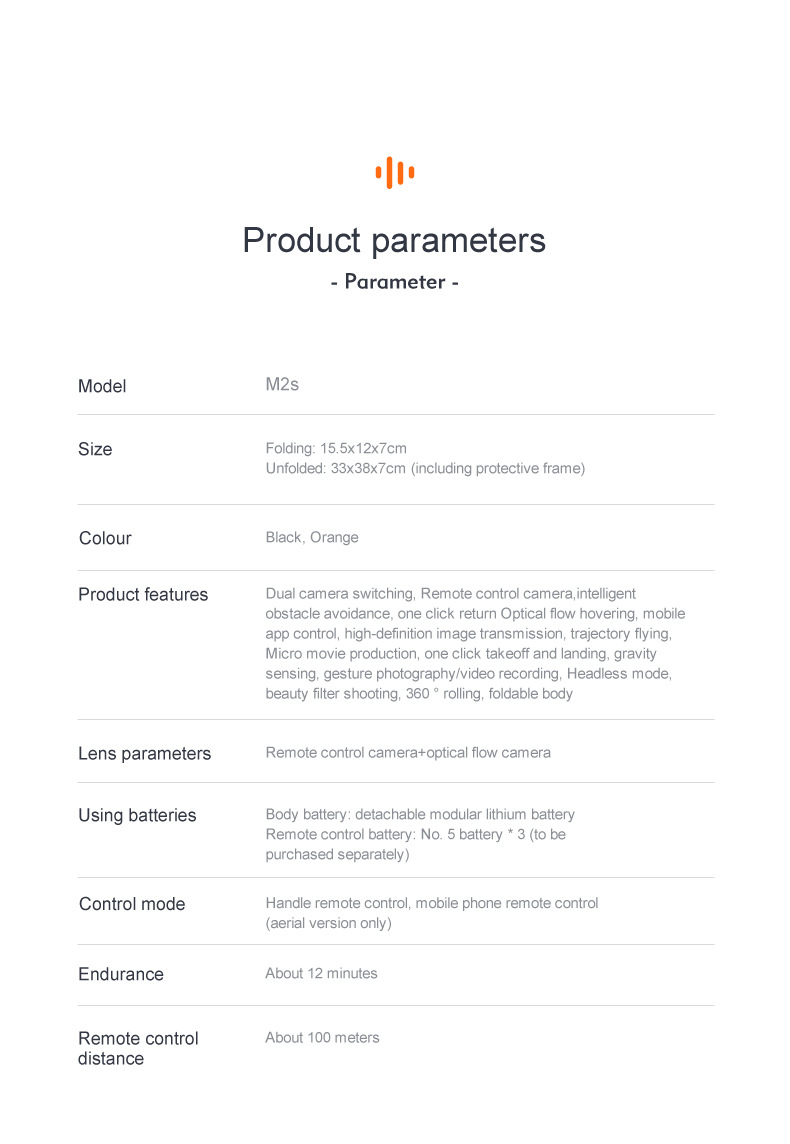
Task: Click the "Product parameters" heading
Action: tap(394, 240)
